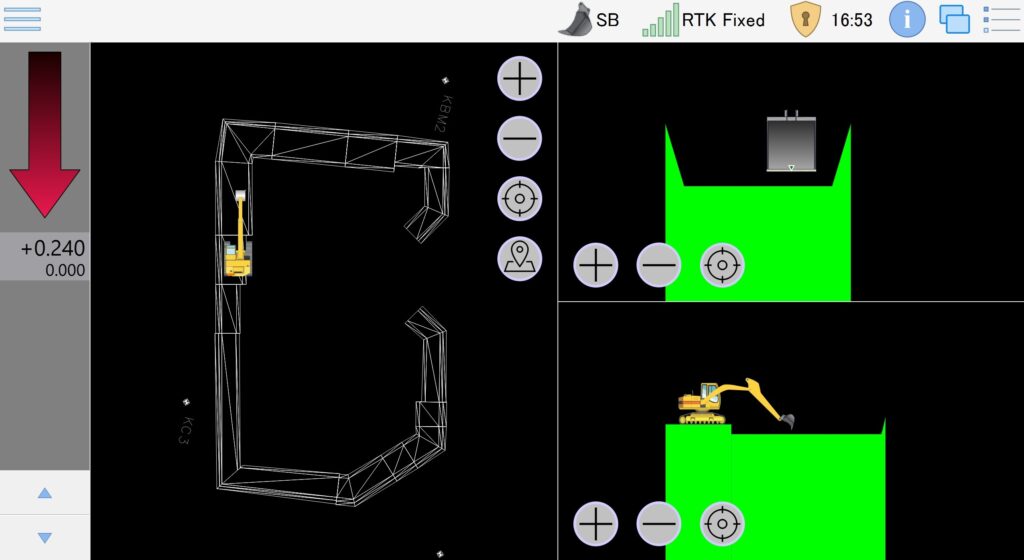The image size is (1024, 560).
Task: Tap the gold lock shield icon
Action: coord(805,20)
